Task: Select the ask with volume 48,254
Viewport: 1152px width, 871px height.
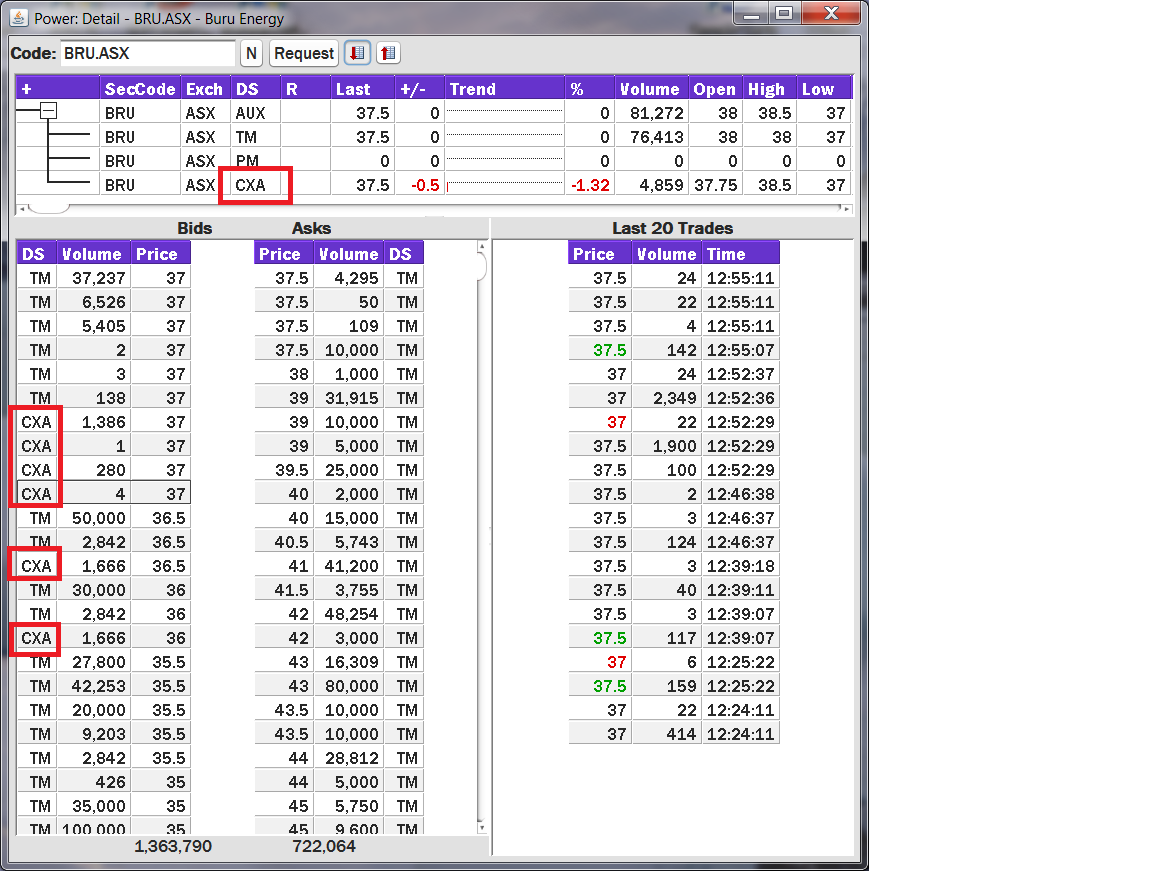Action: pos(339,615)
